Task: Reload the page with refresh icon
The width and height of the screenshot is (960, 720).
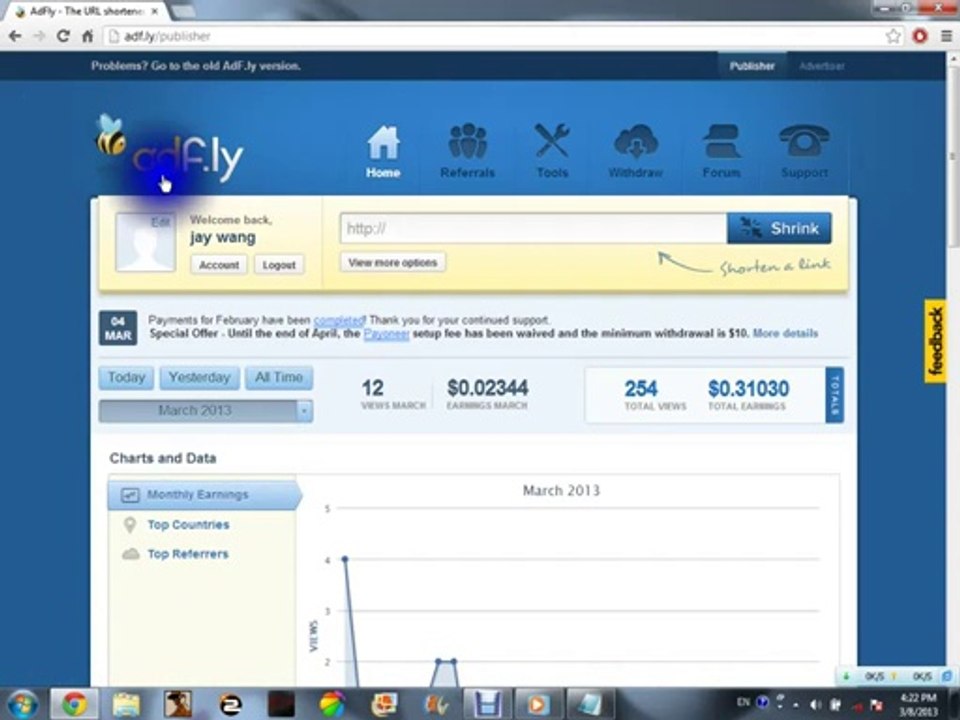Action: pyautogui.click(x=63, y=36)
